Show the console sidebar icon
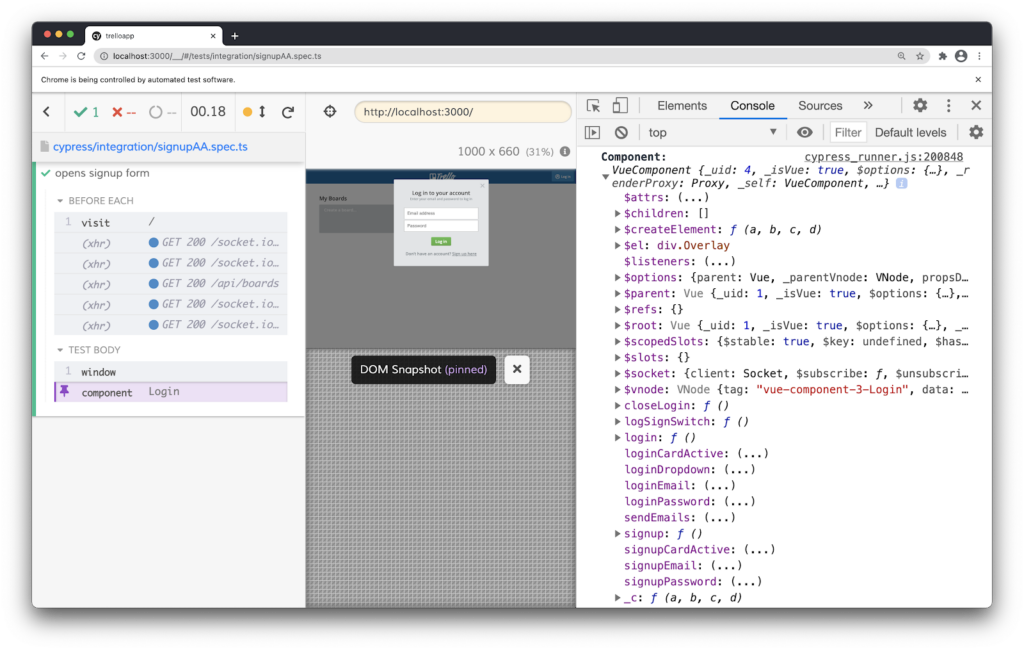This screenshot has height=650, width=1024. tap(593, 132)
